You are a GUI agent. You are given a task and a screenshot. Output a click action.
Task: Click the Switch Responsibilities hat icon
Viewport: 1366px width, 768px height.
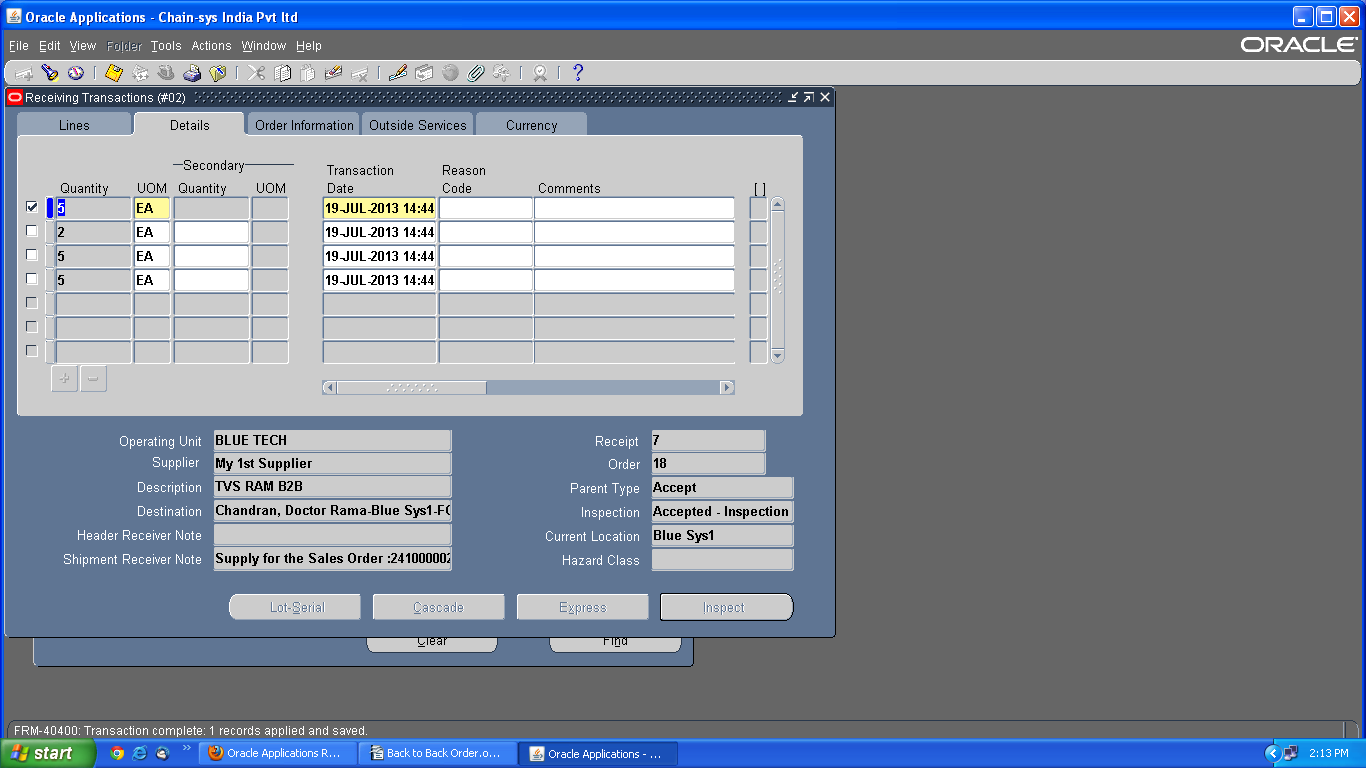166,73
